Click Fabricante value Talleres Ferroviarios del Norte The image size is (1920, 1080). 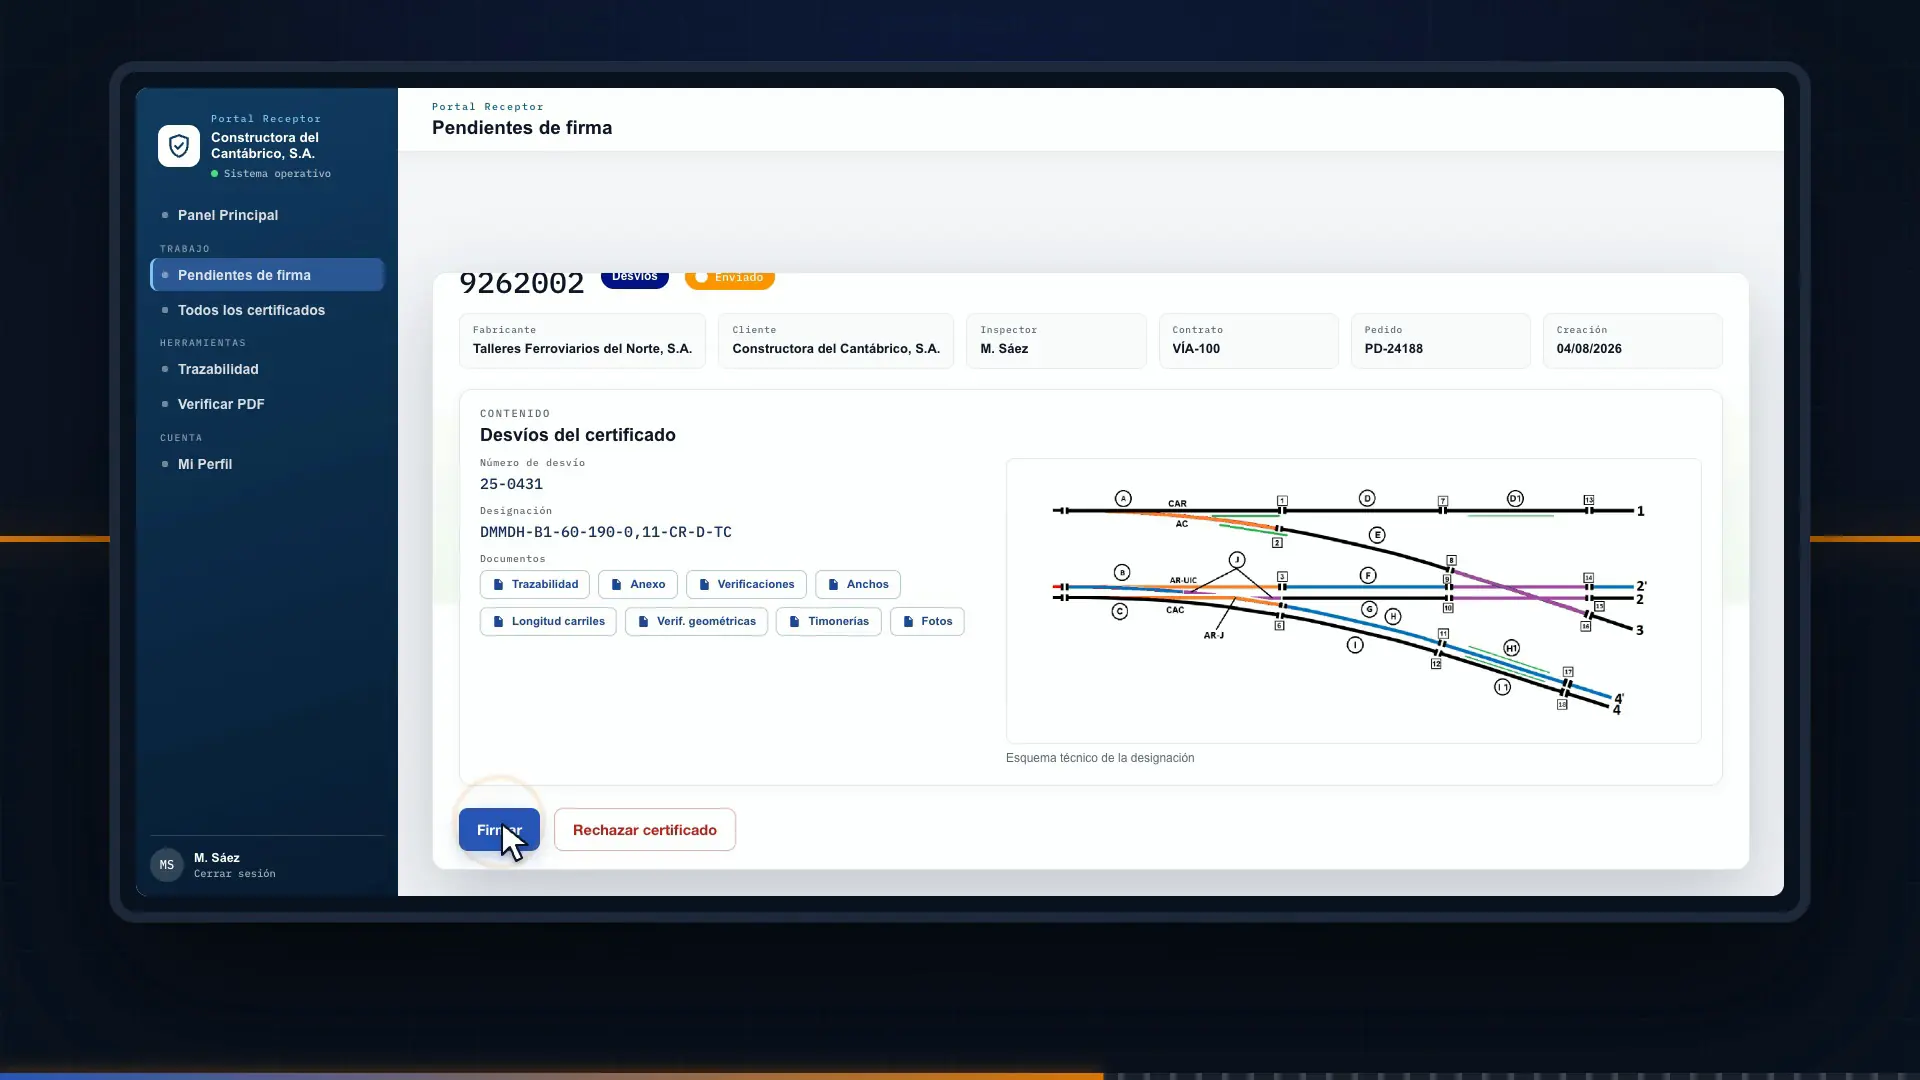point(582,349)
